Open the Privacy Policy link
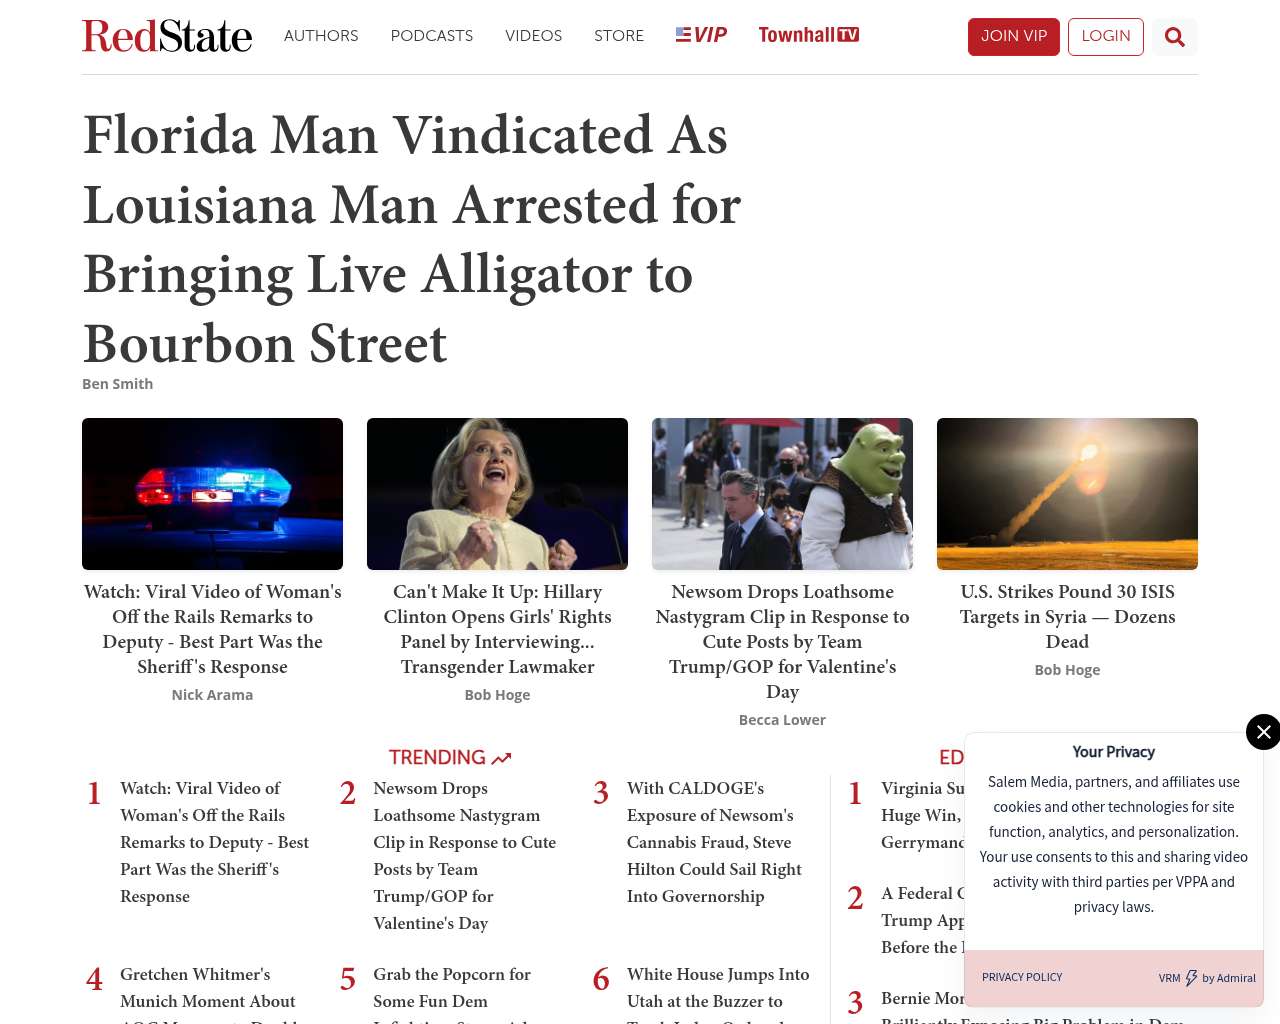This screenshot has width=1280, height=1024. pos(1022,978)
